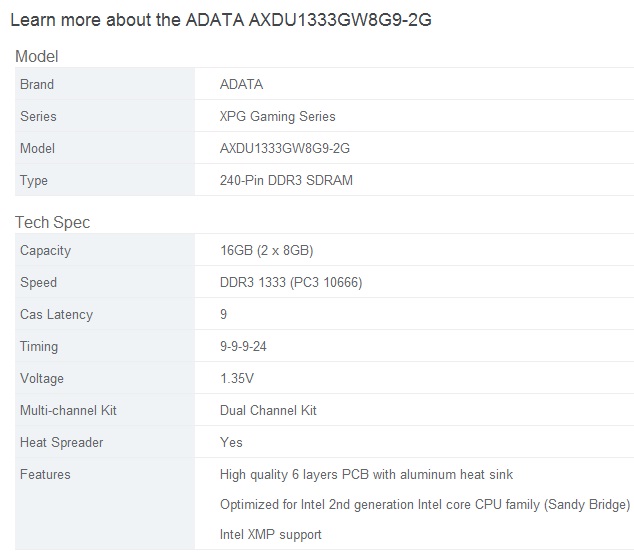Select the Heat Spreader row label

(x=61, y=443)
